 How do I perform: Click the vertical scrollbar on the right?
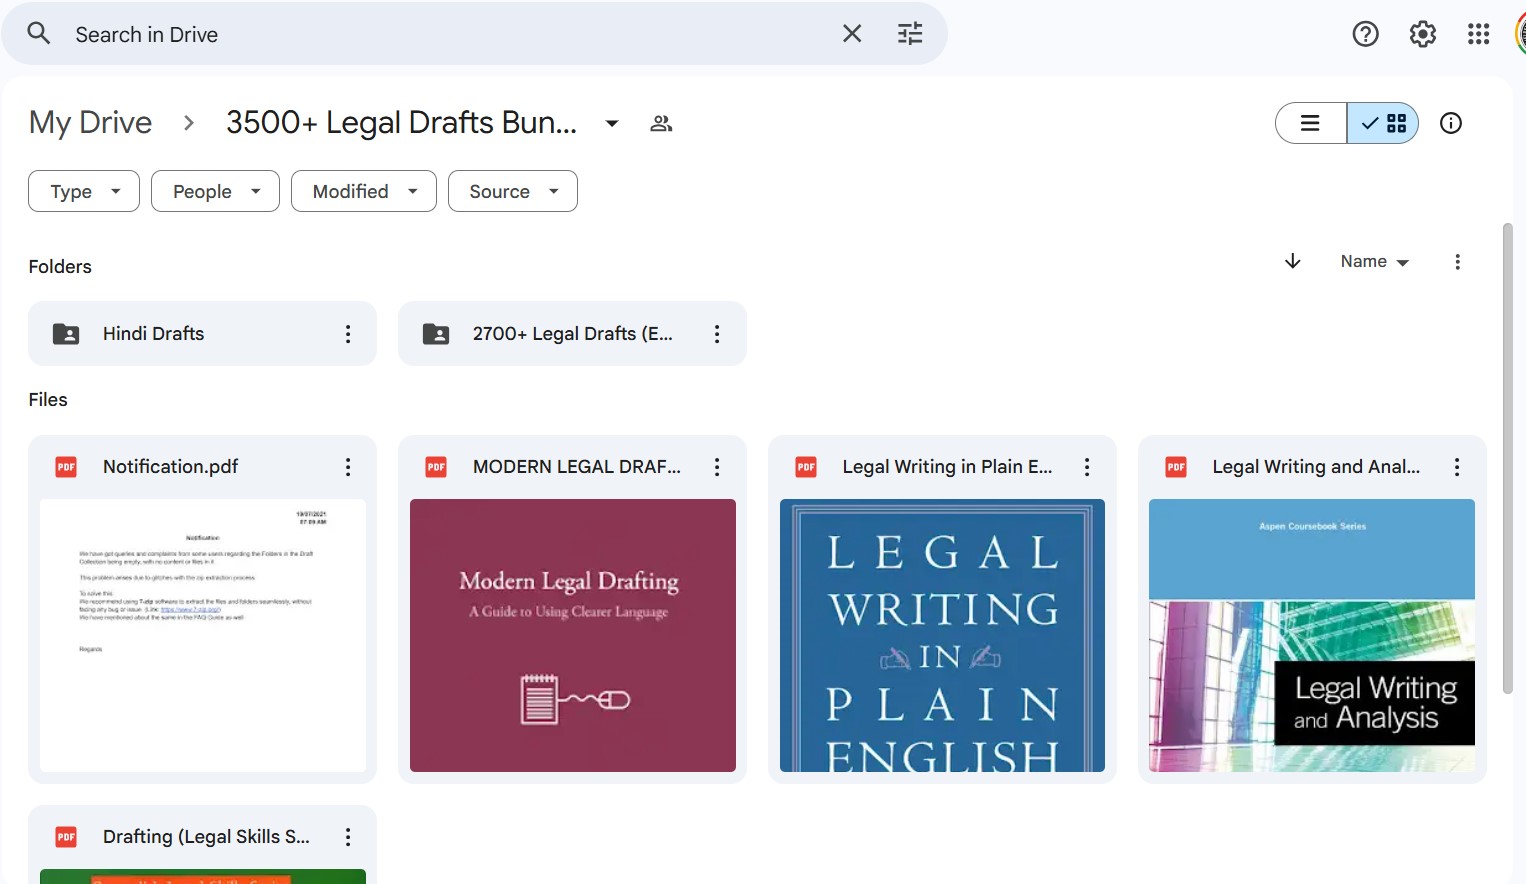click(x=1508, y=458)
